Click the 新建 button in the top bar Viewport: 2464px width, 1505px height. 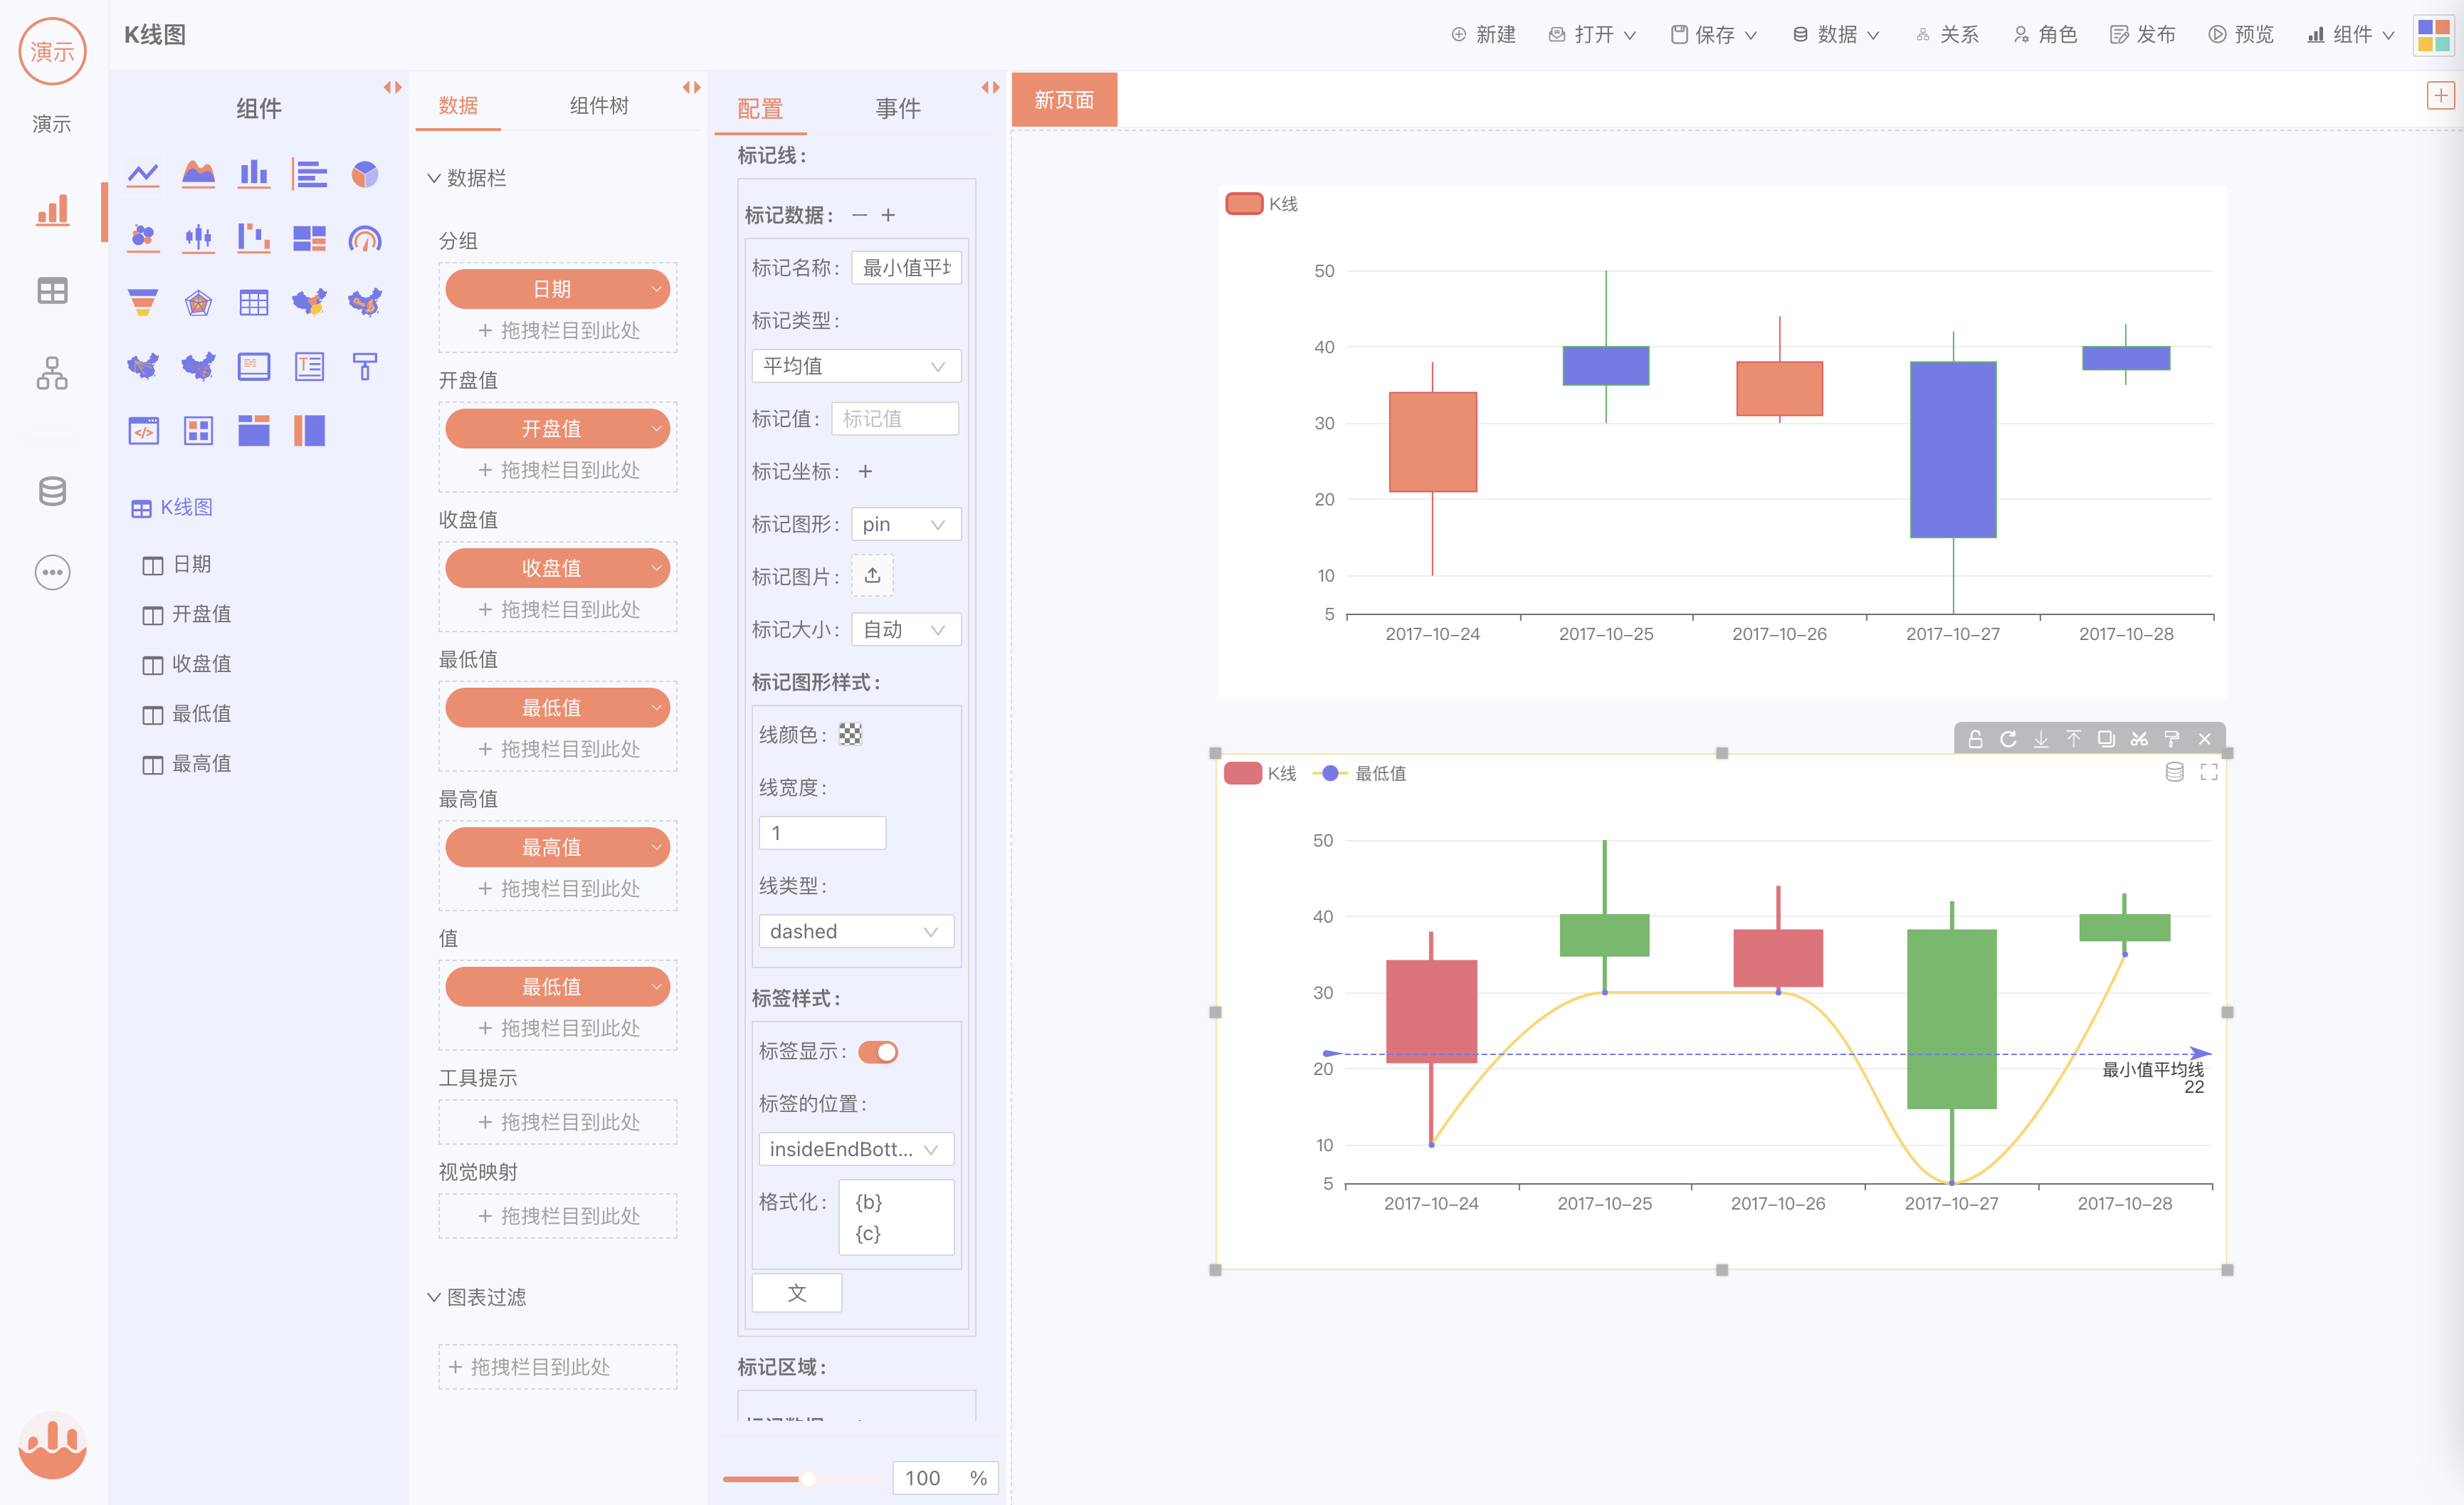tap(1483, 35)
